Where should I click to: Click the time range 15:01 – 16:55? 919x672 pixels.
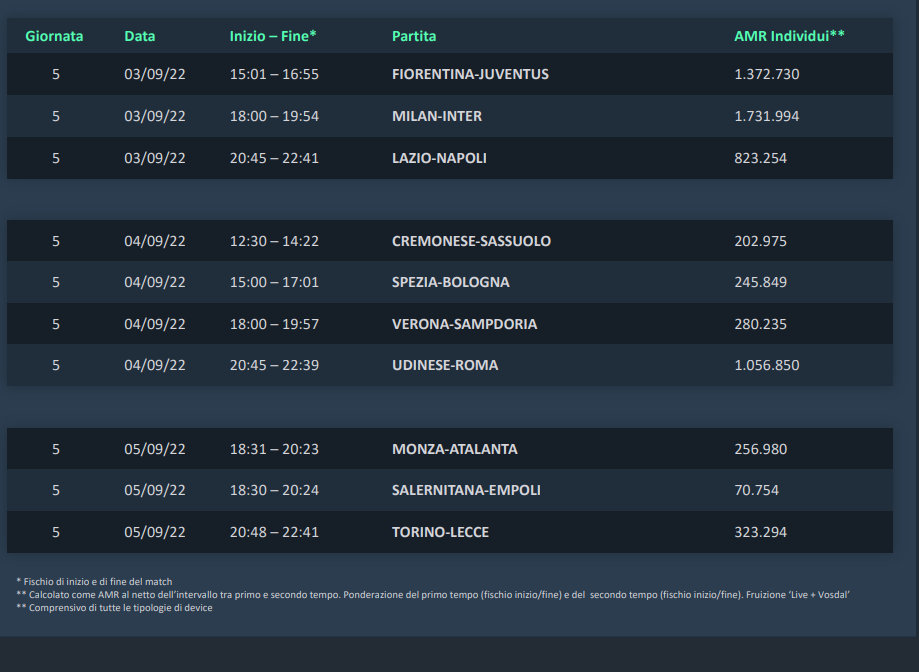(274, 74)
